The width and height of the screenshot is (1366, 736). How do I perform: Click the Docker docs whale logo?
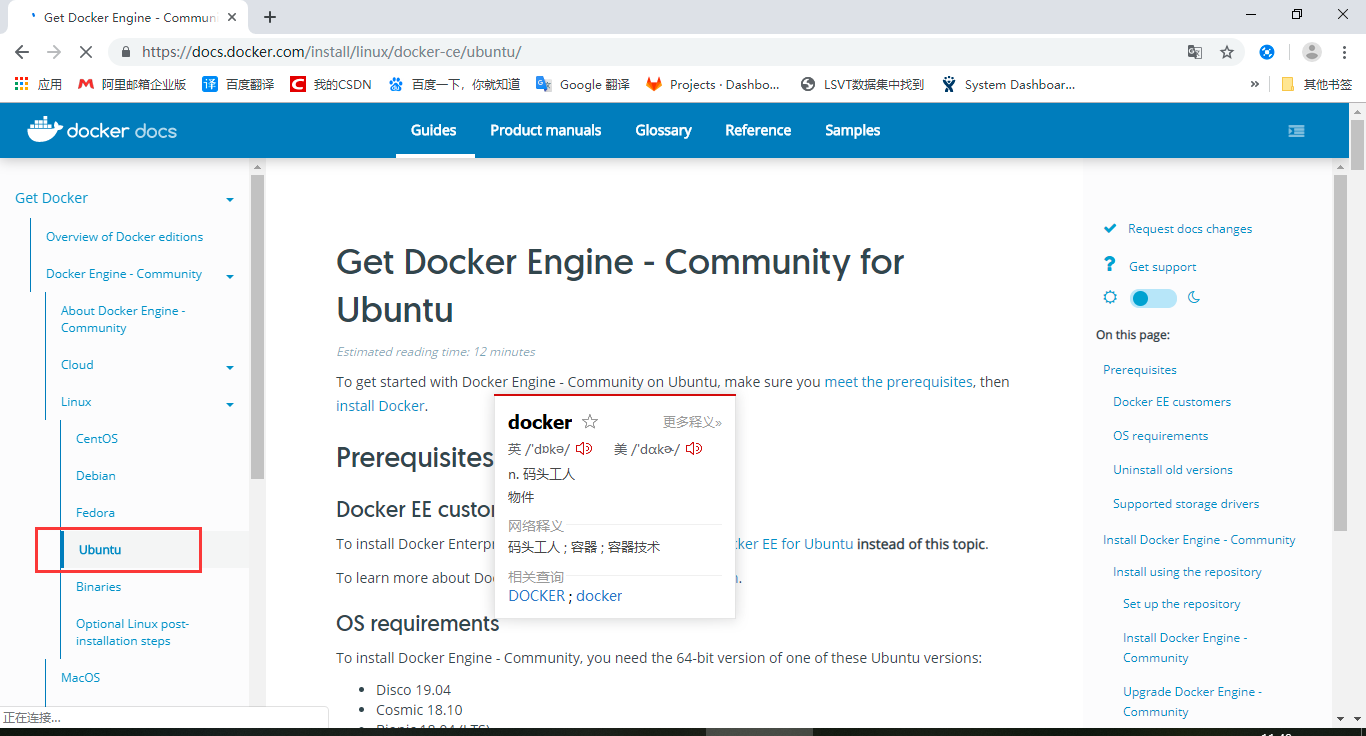click(x=42, y=130)
